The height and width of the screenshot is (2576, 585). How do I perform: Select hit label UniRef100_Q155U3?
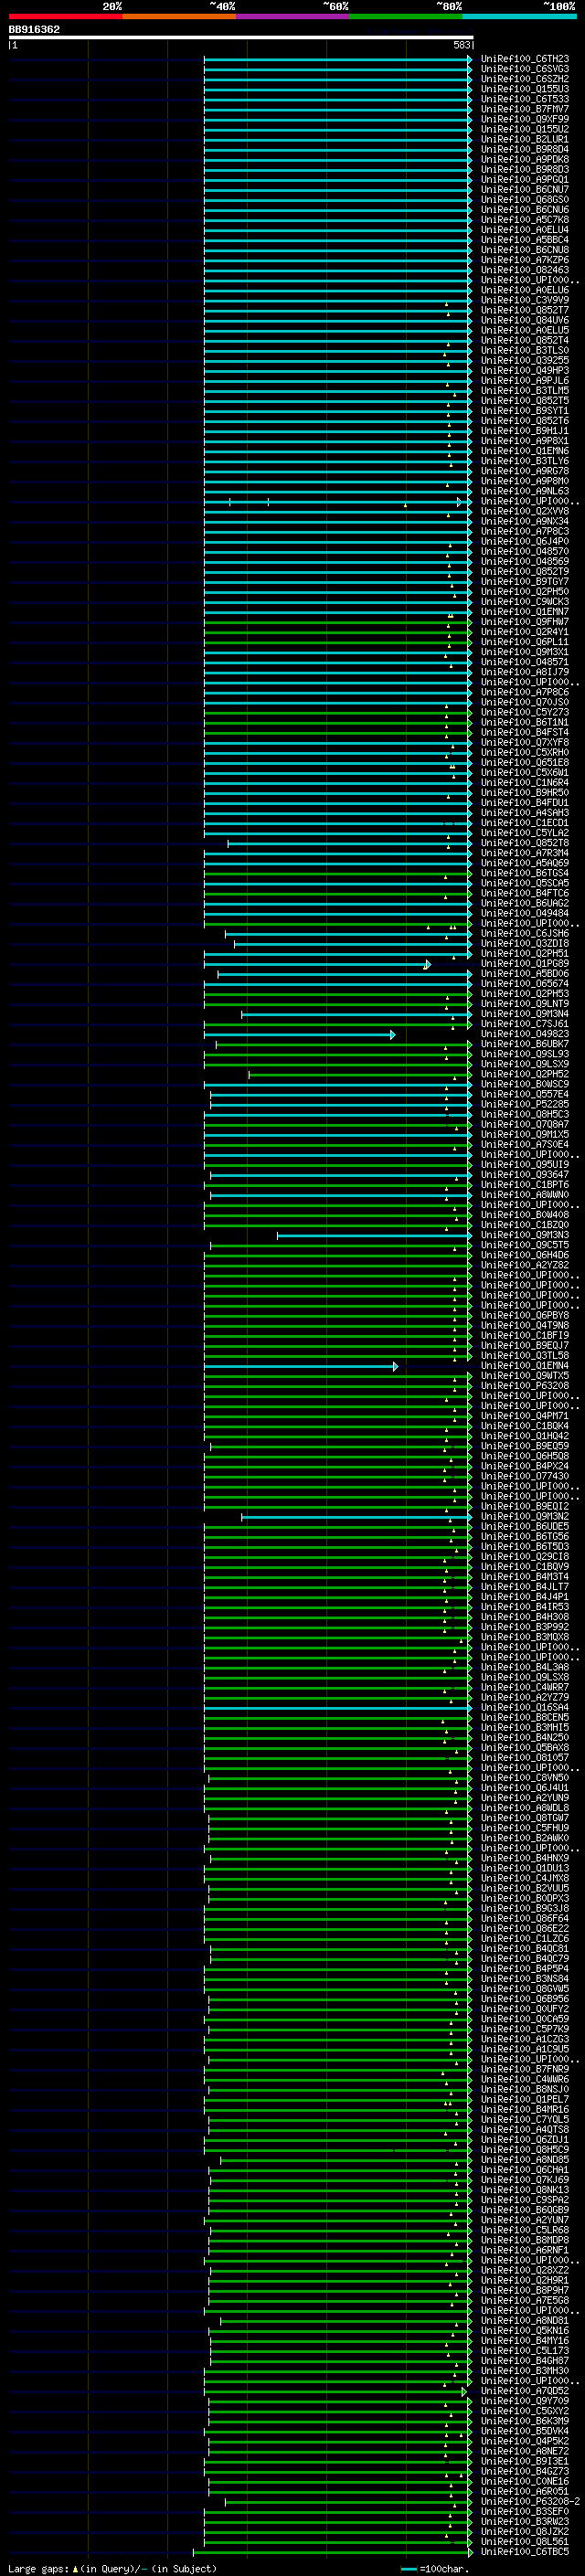pos(524,89)
